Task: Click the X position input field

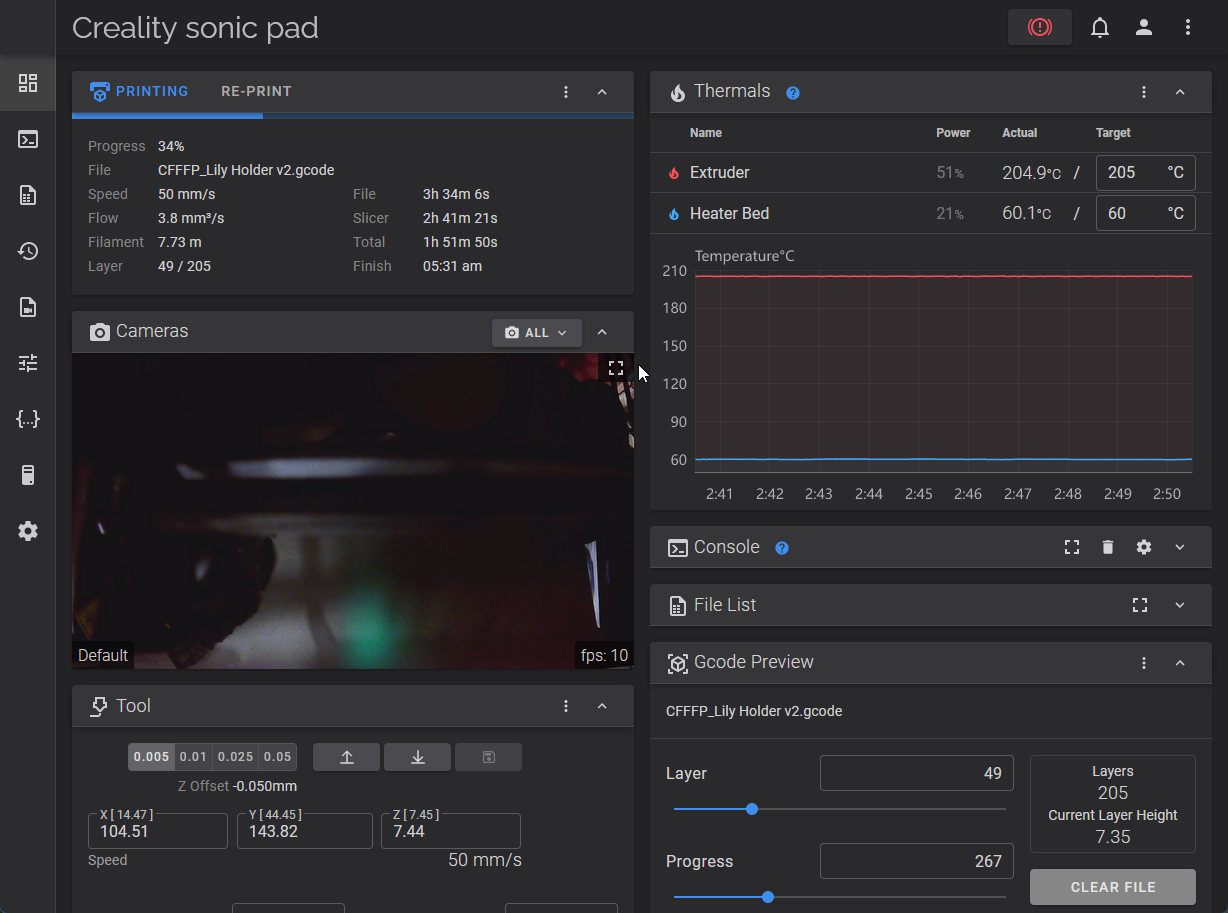Action: [158, 831]
